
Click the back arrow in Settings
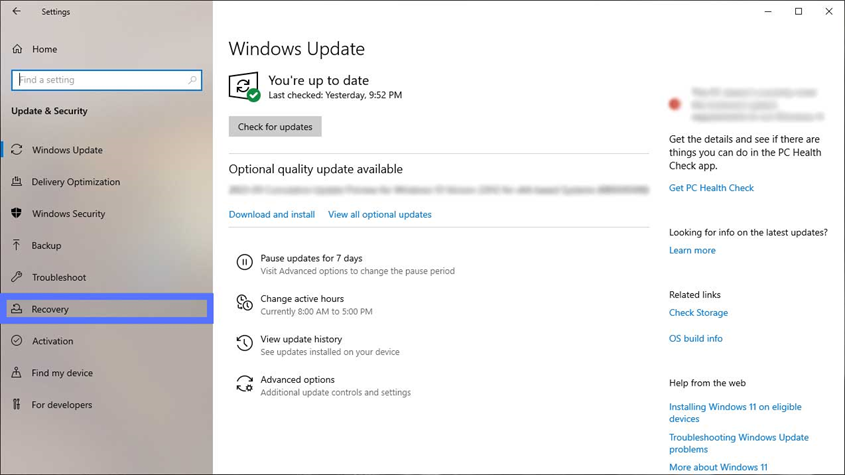[x=17, y=11]
